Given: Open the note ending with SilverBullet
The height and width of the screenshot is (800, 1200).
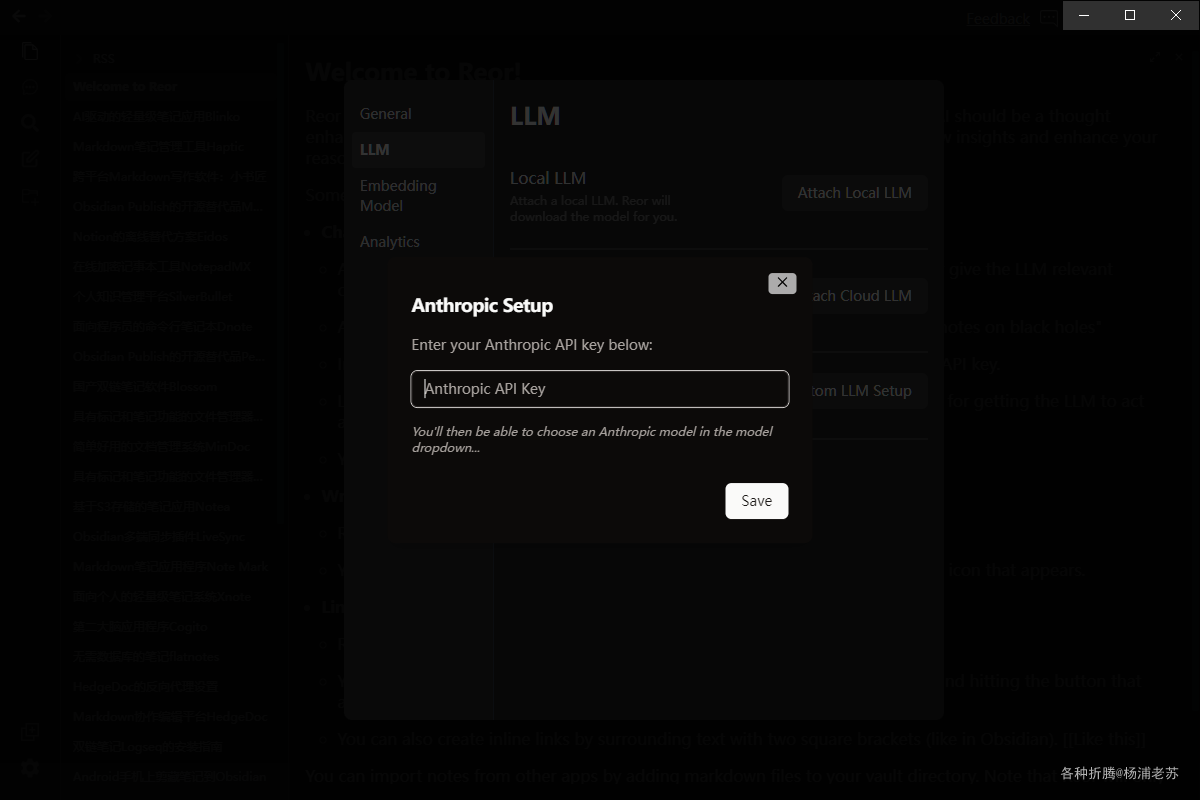Looking at the screenshot, I should (153, 297).
